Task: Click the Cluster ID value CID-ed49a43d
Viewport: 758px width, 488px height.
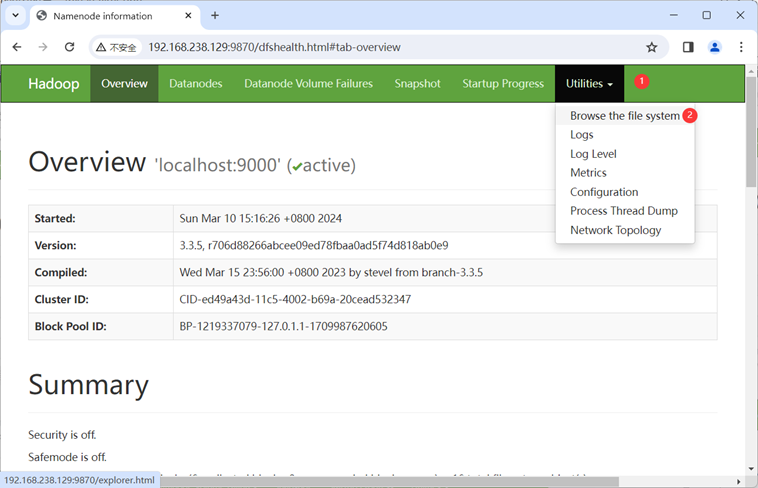Action: tap(295, 299)
